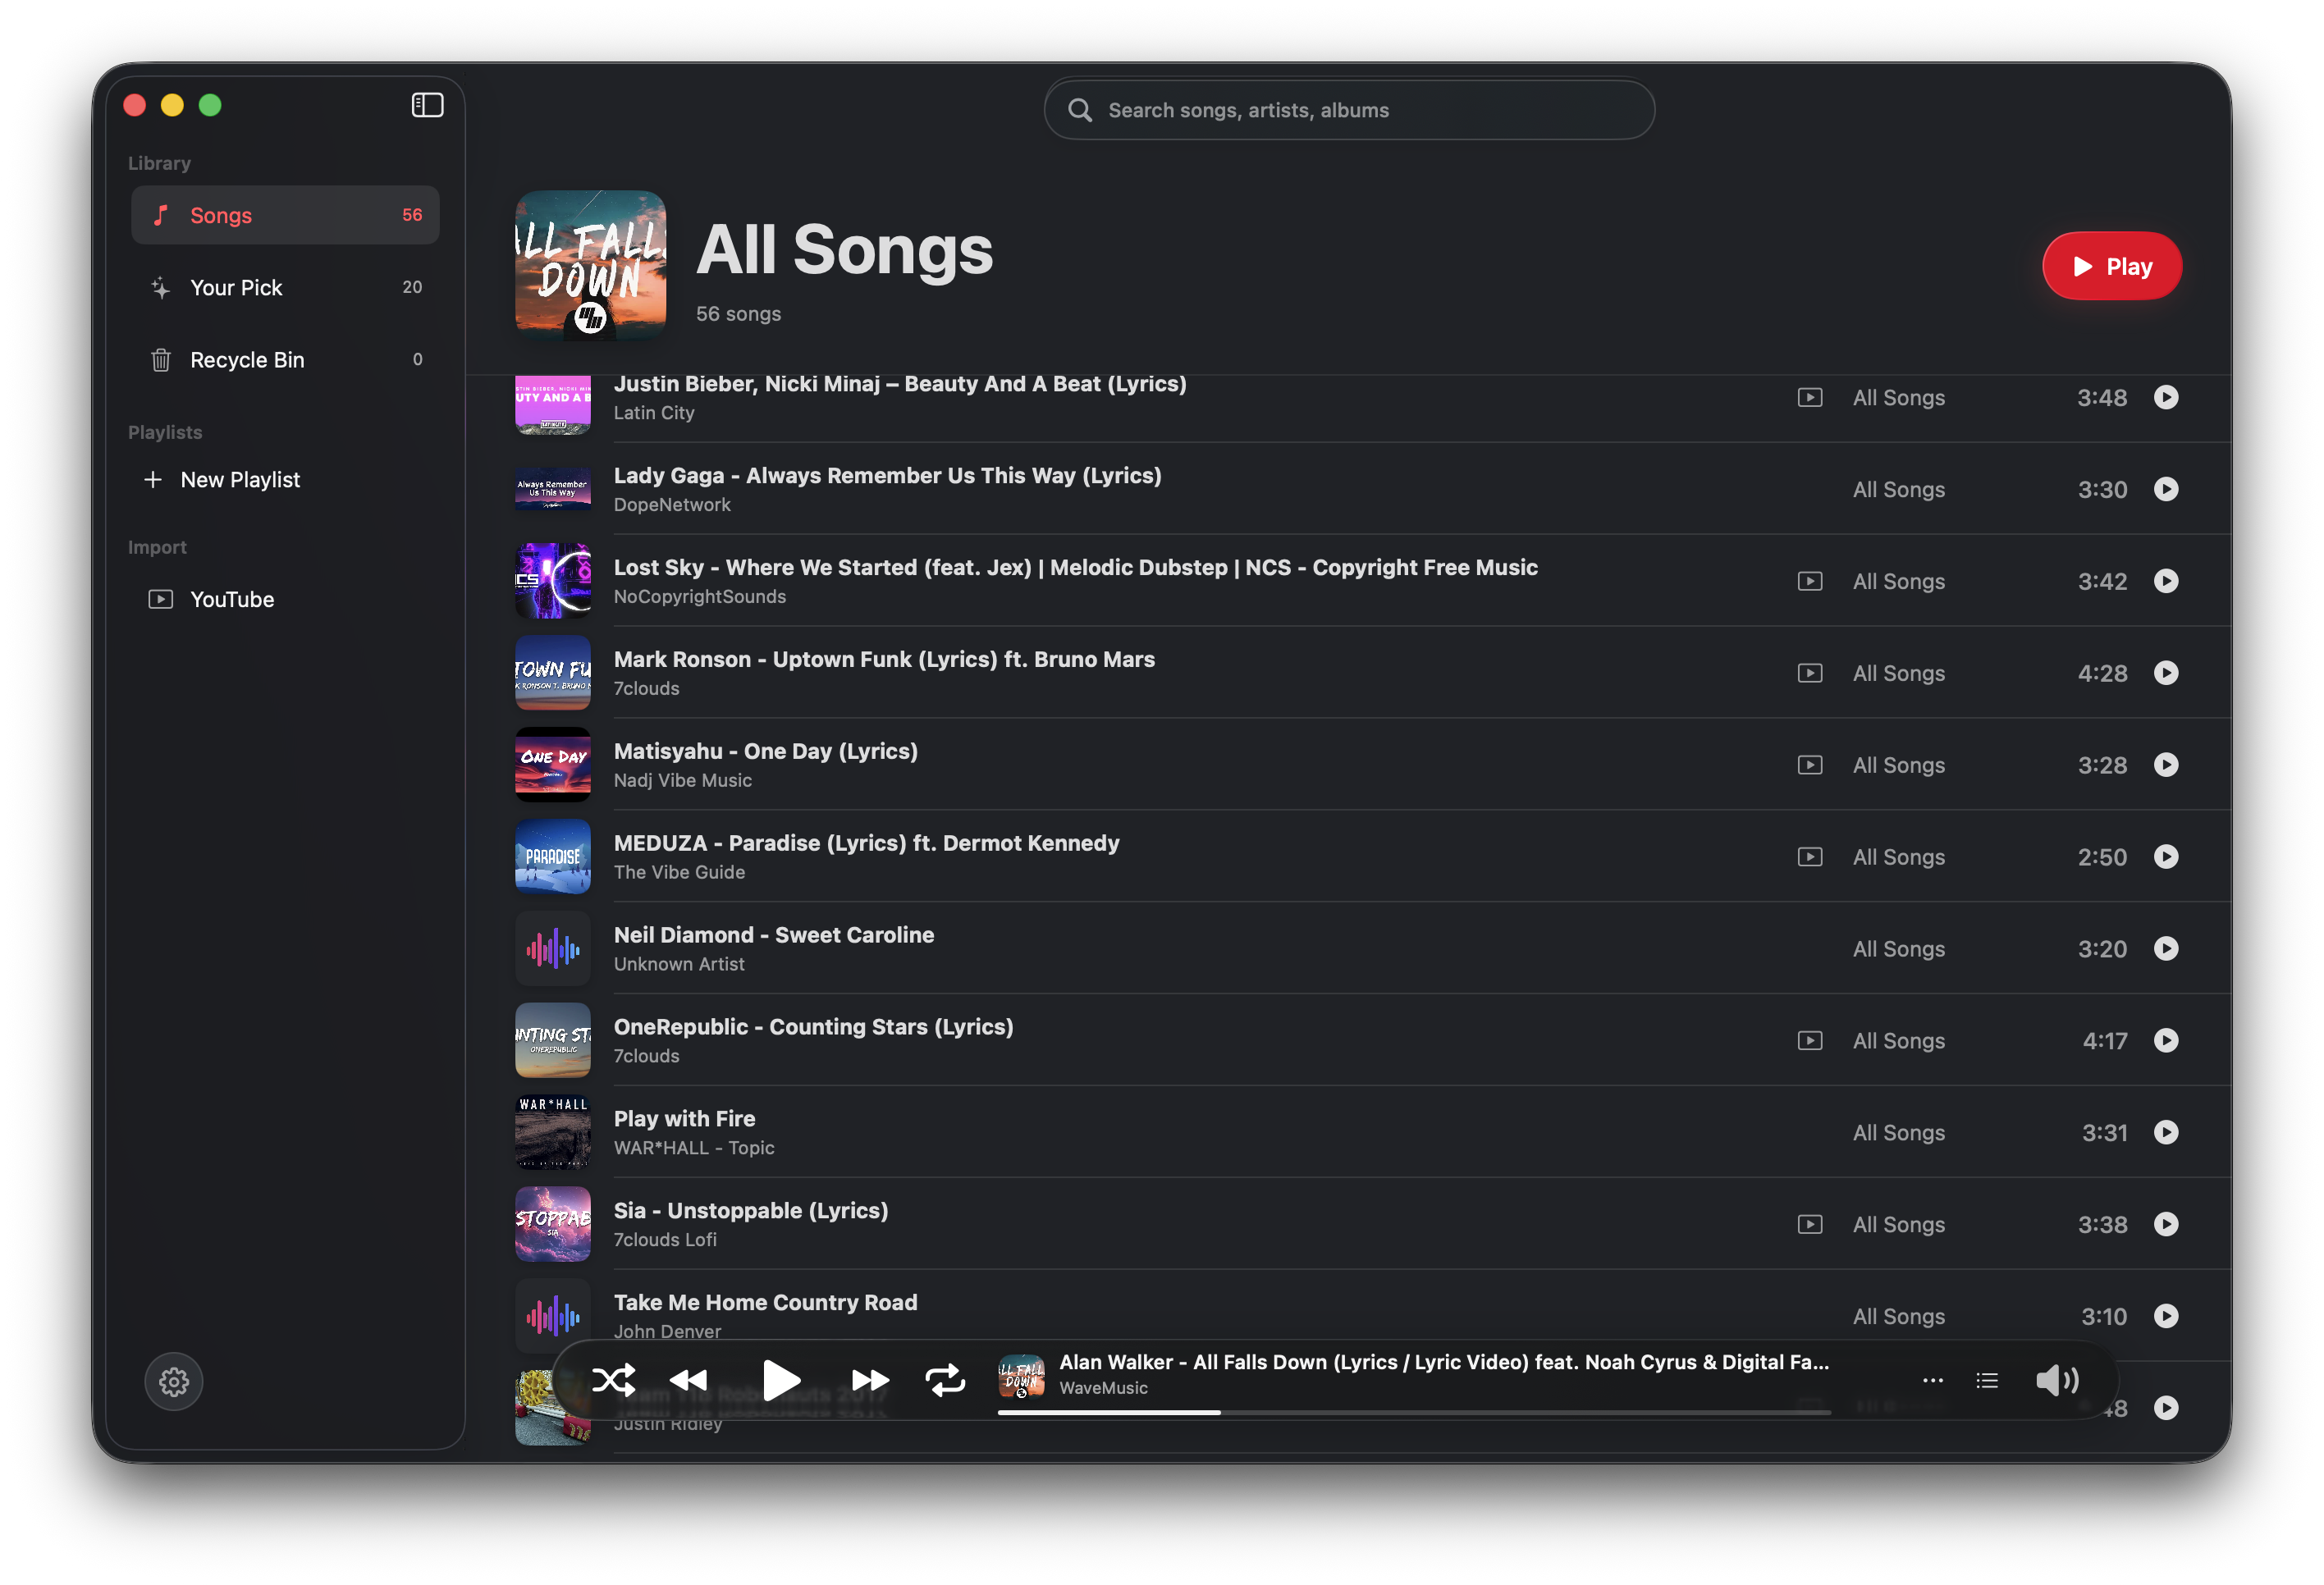Click 4:28 duration on Uptown Funk row
2324x1585 pixels.
2102,673
